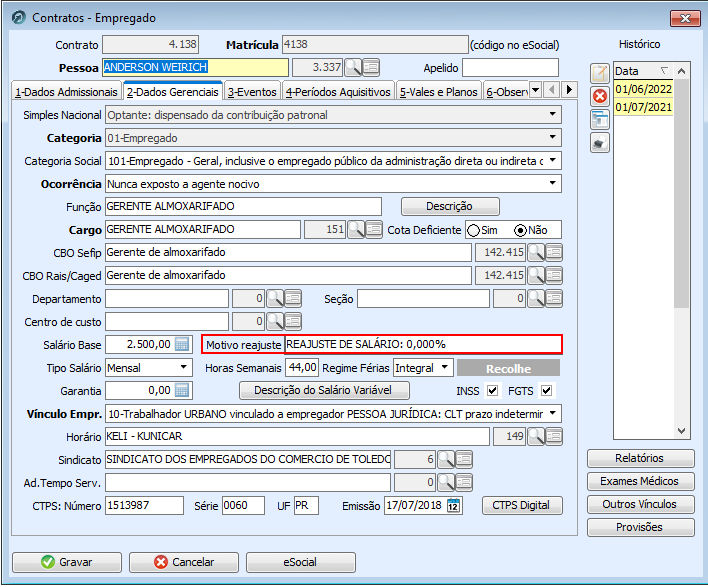Image resolution: width=708 pixels, height=587 pixels.
Task: Click the red delete icon in Histórico
Action: click(600, 96)
